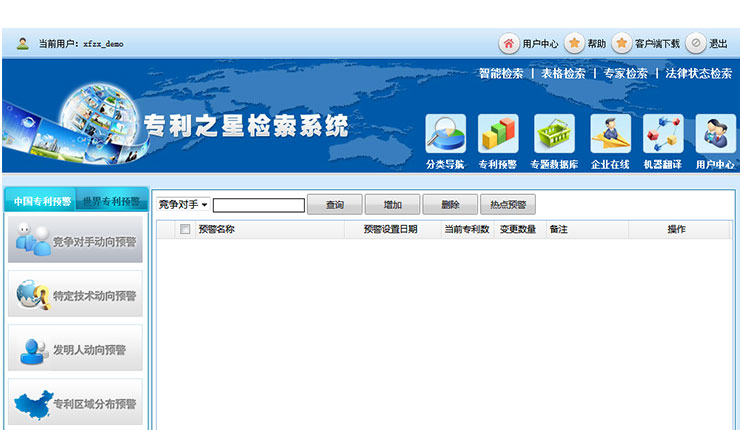This screenshot has width=740, height=430.
Task: Expand the 竞争对手 dropdown
Action: [183, 205]
